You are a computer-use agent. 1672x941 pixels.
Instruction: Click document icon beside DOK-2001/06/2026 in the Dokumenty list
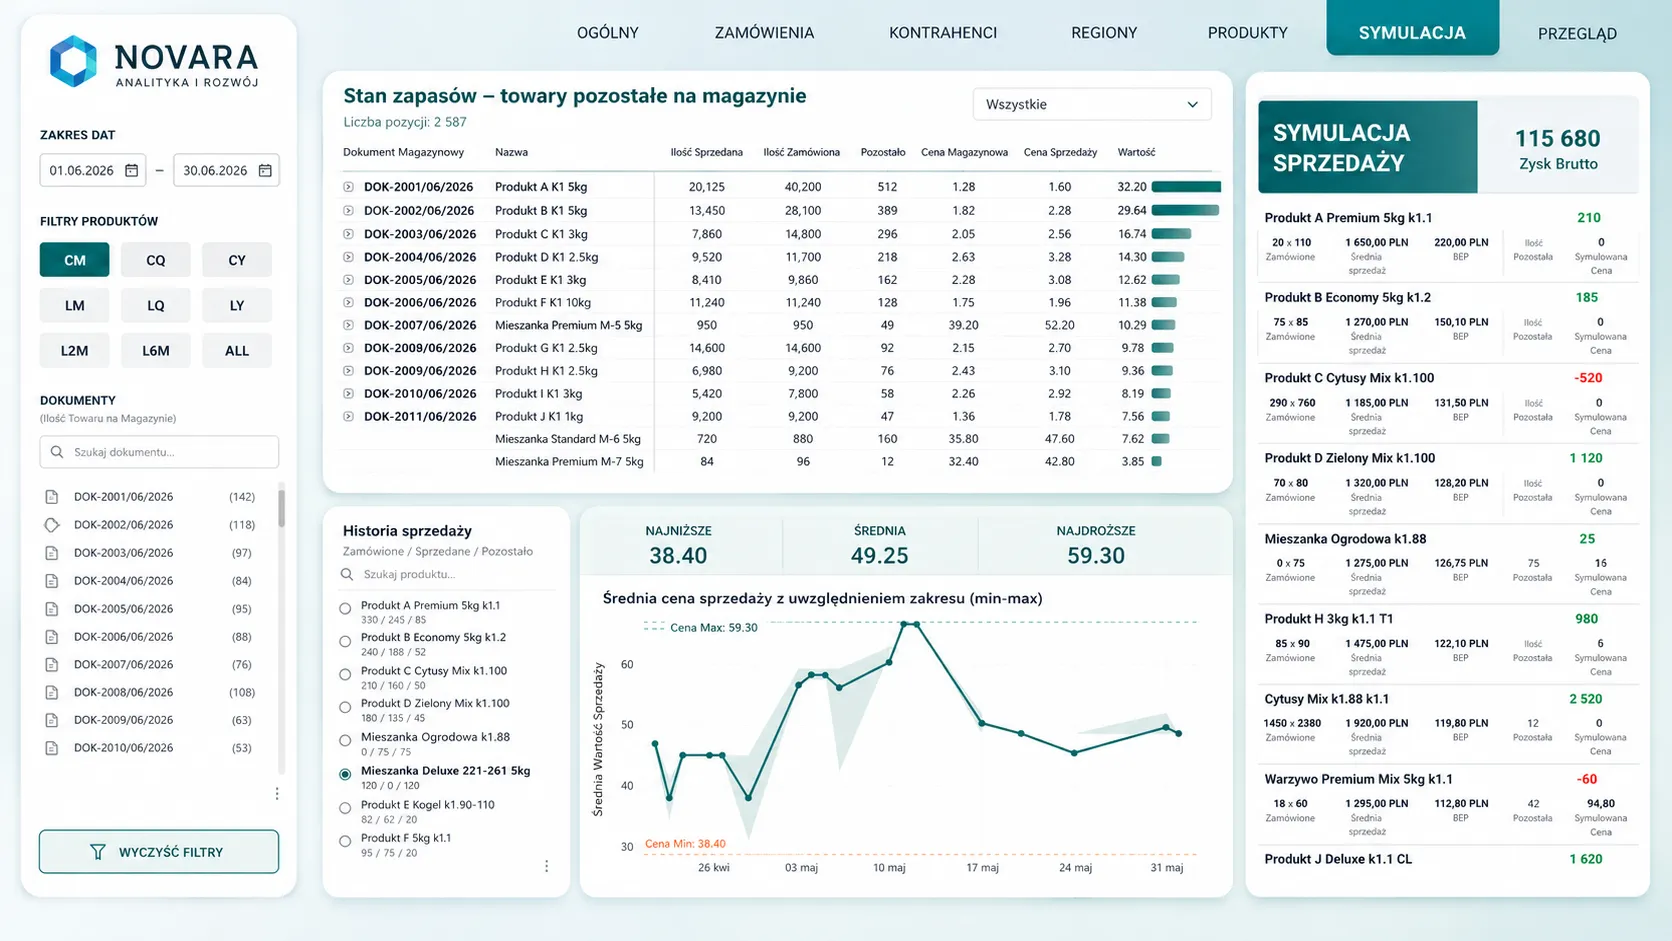[x=52, y=497]
